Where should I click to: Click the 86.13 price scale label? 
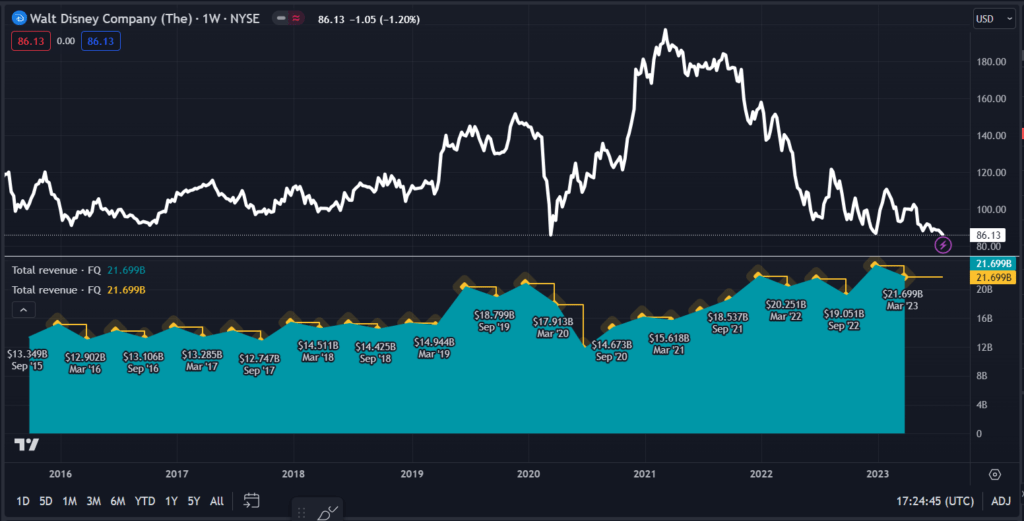coord(988,235)
